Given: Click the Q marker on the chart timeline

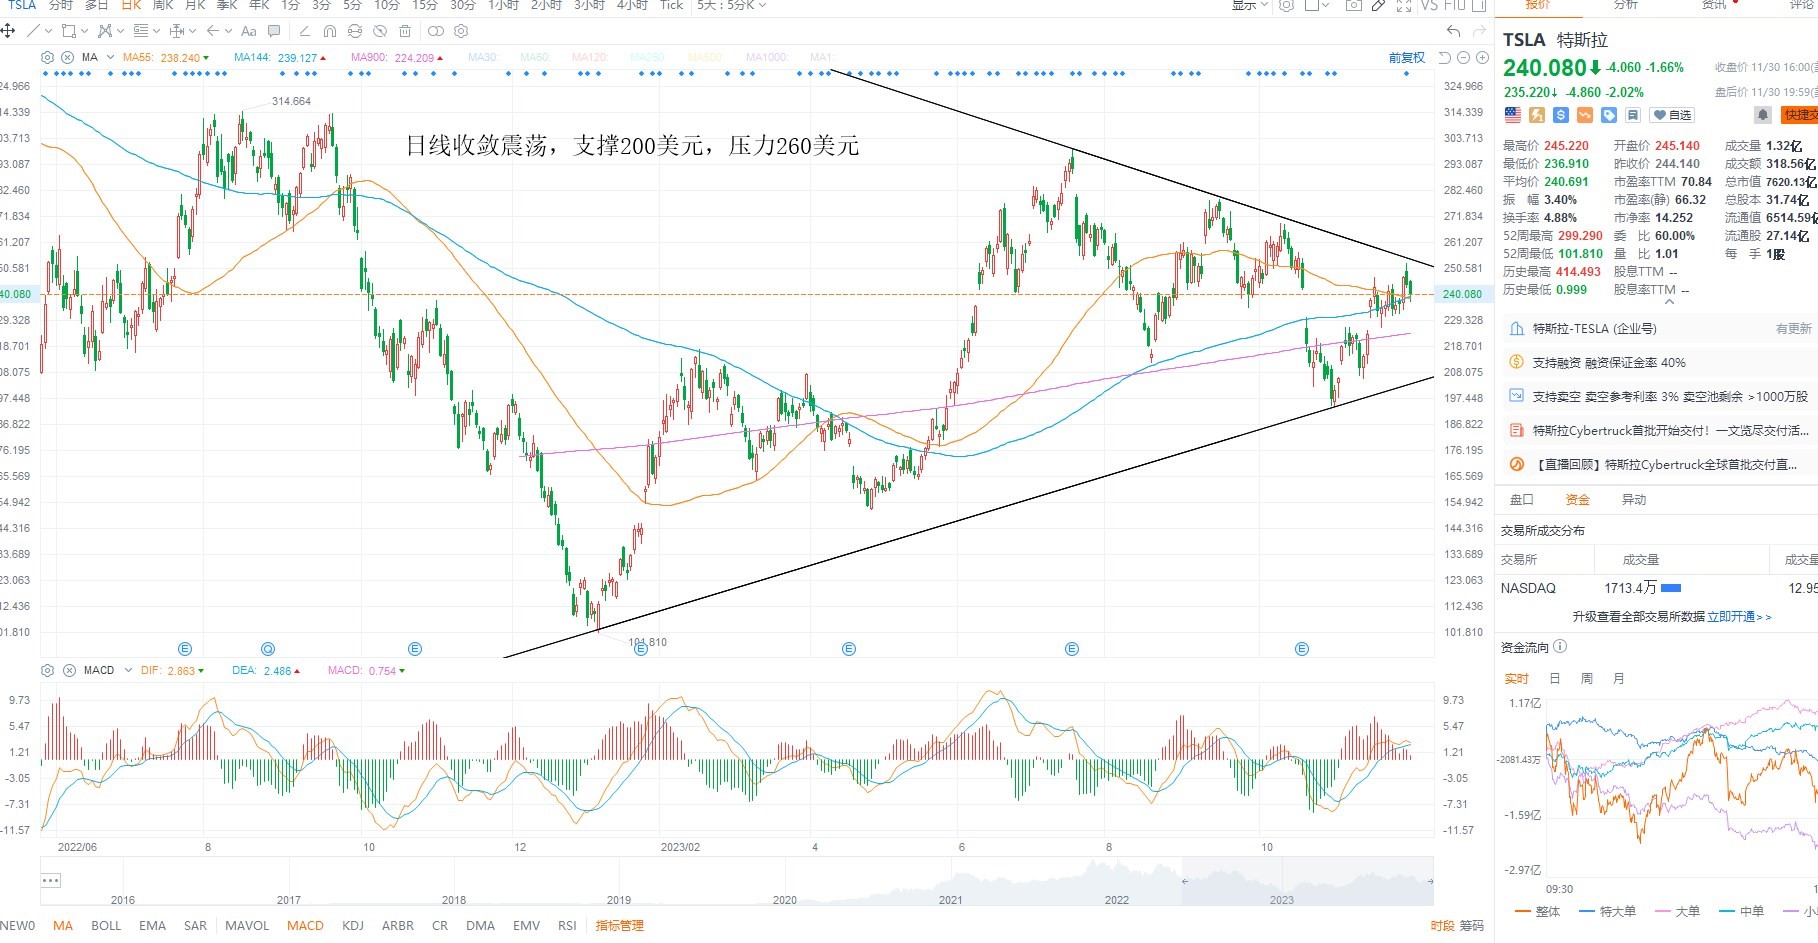Looking at the screenshot, I should [x=267, y=649].
